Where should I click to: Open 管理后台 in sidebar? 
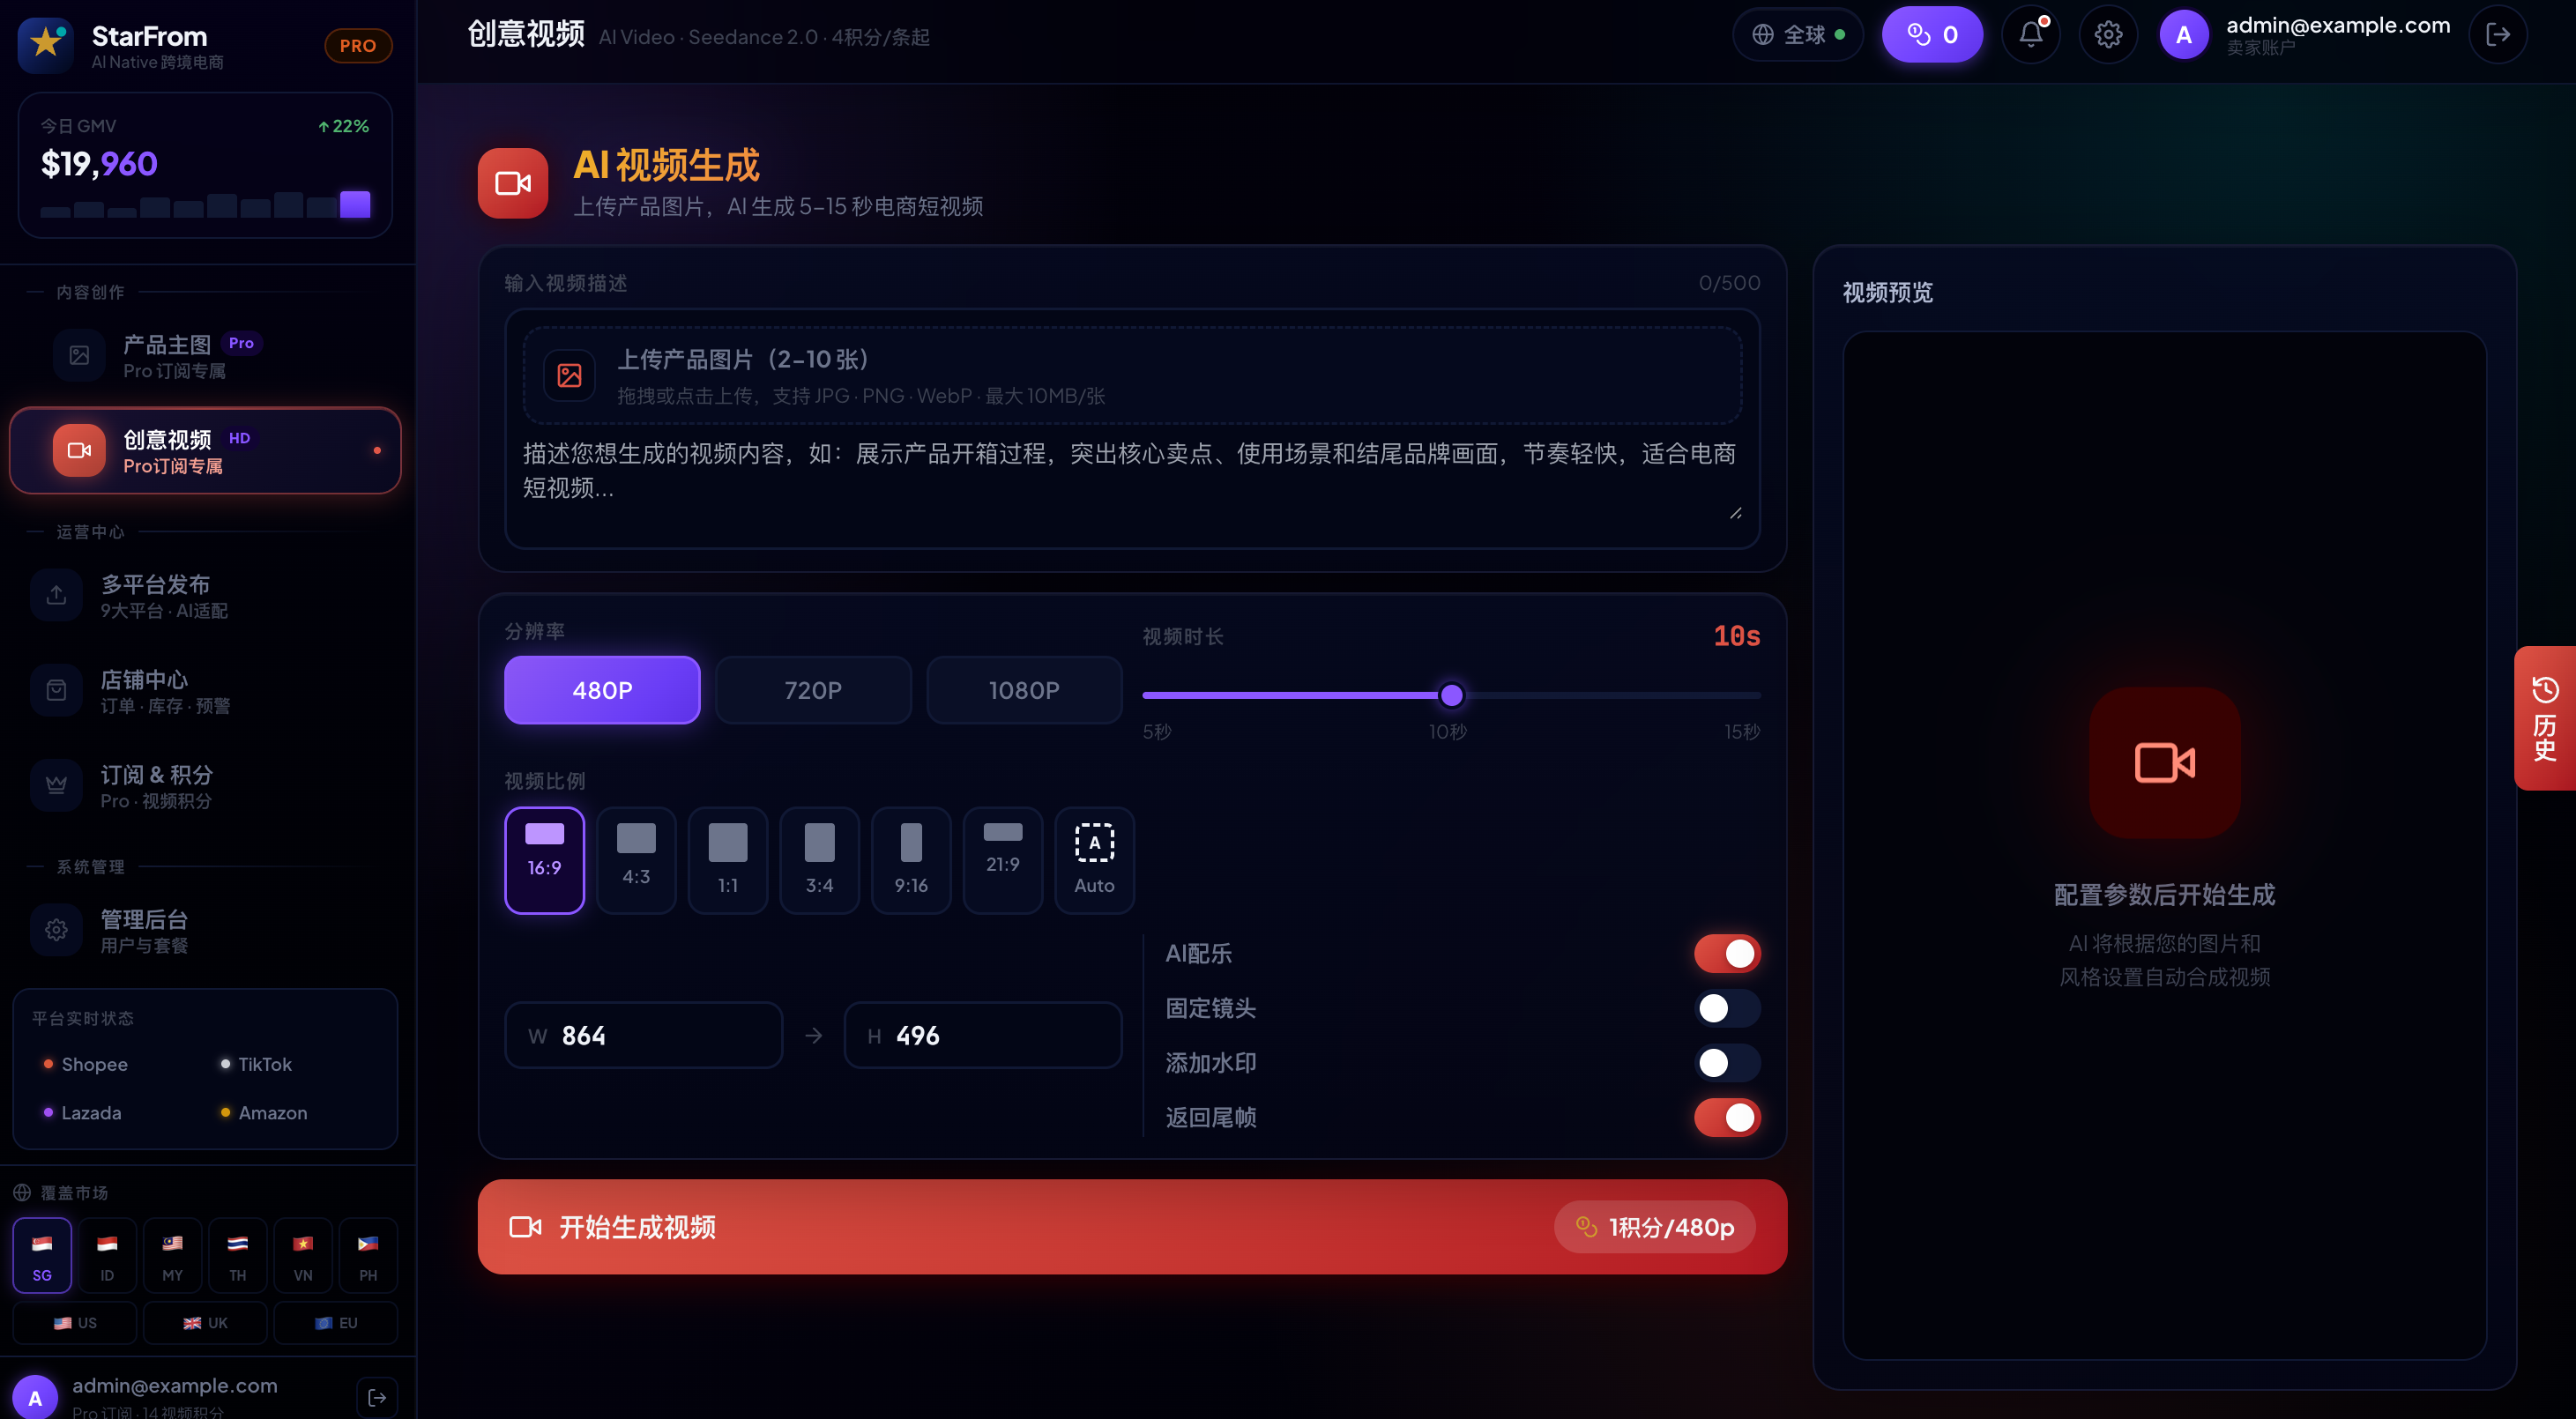coord(205,930)
